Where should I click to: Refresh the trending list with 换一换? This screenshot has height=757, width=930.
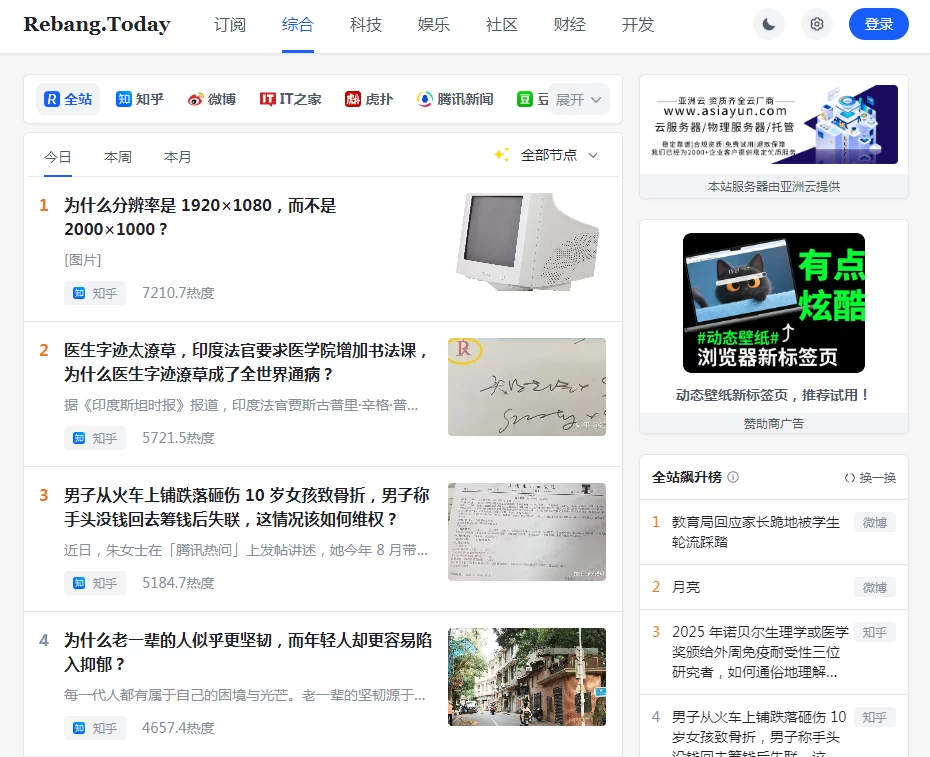[870, 478]
